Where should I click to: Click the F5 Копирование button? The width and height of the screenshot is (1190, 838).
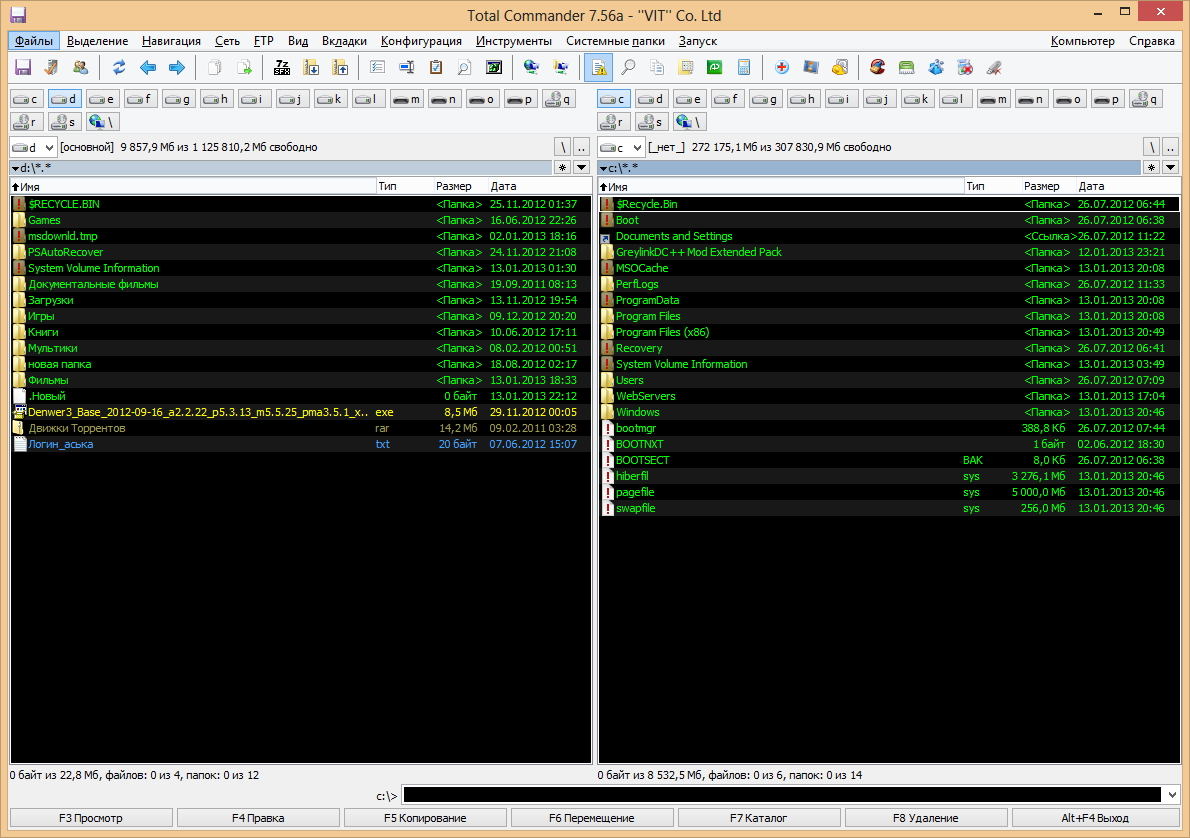coord(425,818)
